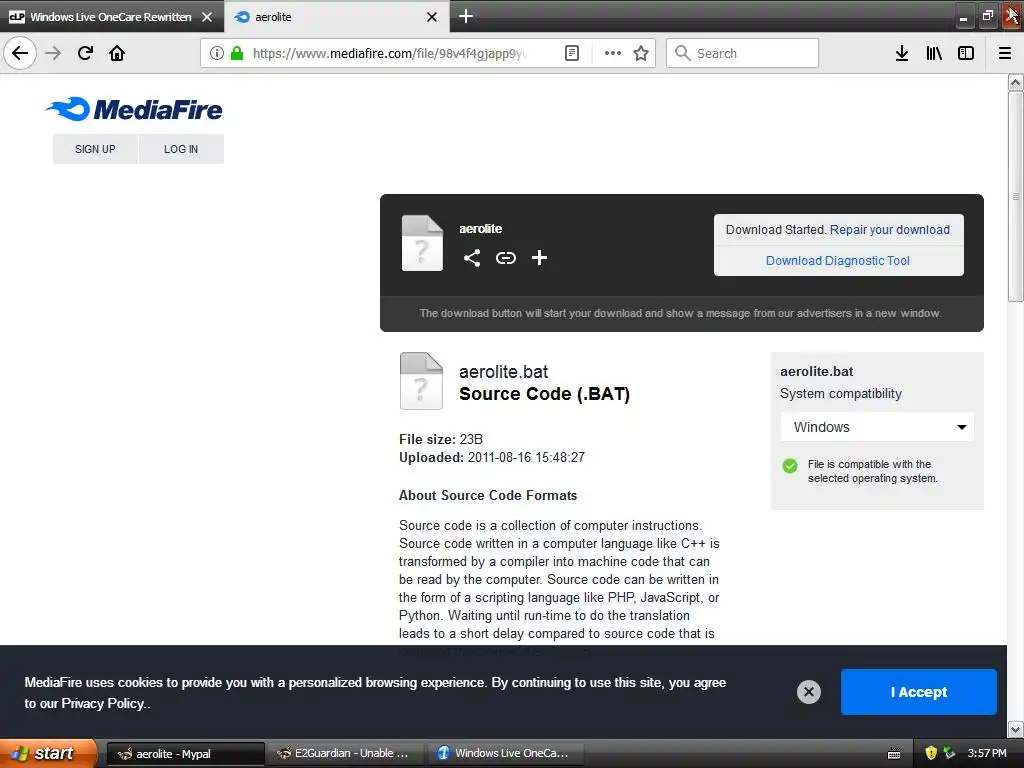This screenshot has width=1024, height=768.
Task: Click the network tray icon
Action: [949, 753]
